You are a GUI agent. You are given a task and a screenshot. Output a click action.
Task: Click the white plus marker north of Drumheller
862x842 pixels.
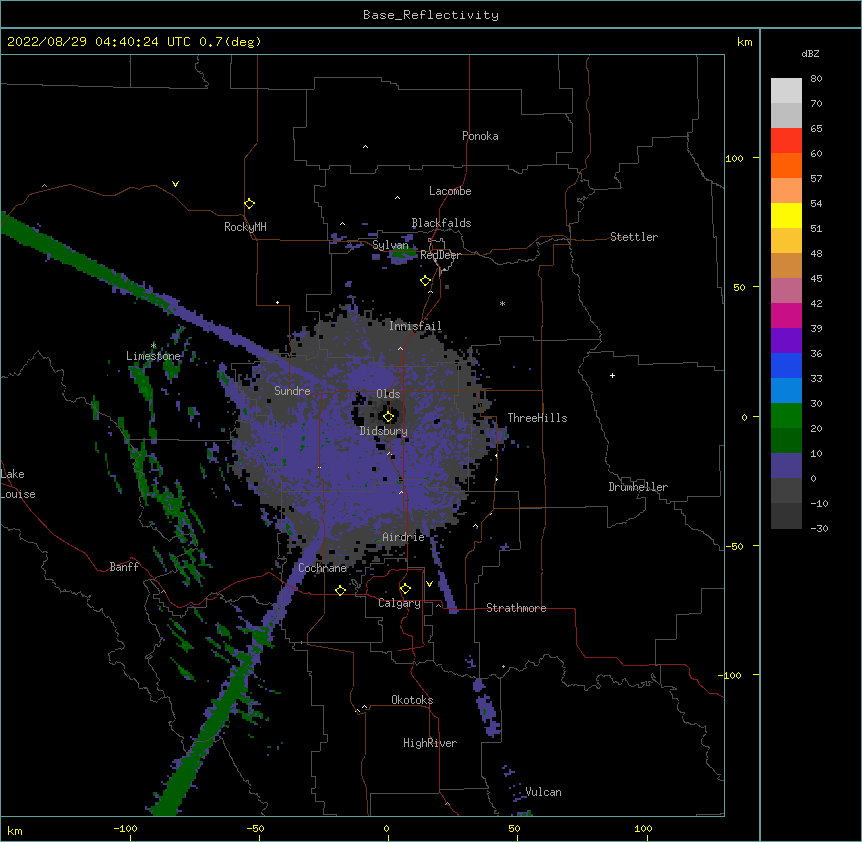click(612, 375)
